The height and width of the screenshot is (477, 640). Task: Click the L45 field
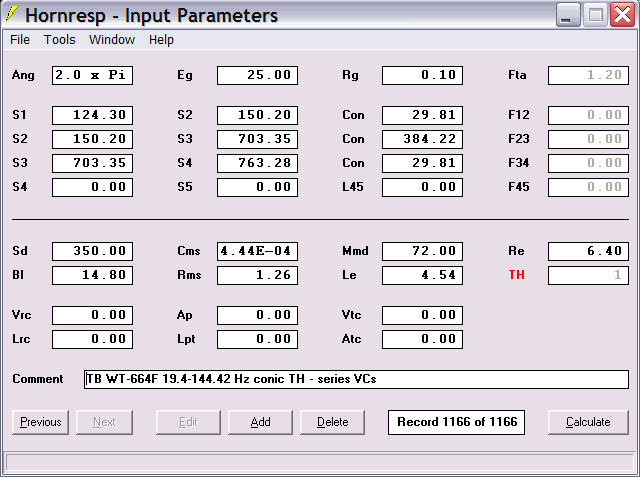pyautogui.click(x=422, y=187)
